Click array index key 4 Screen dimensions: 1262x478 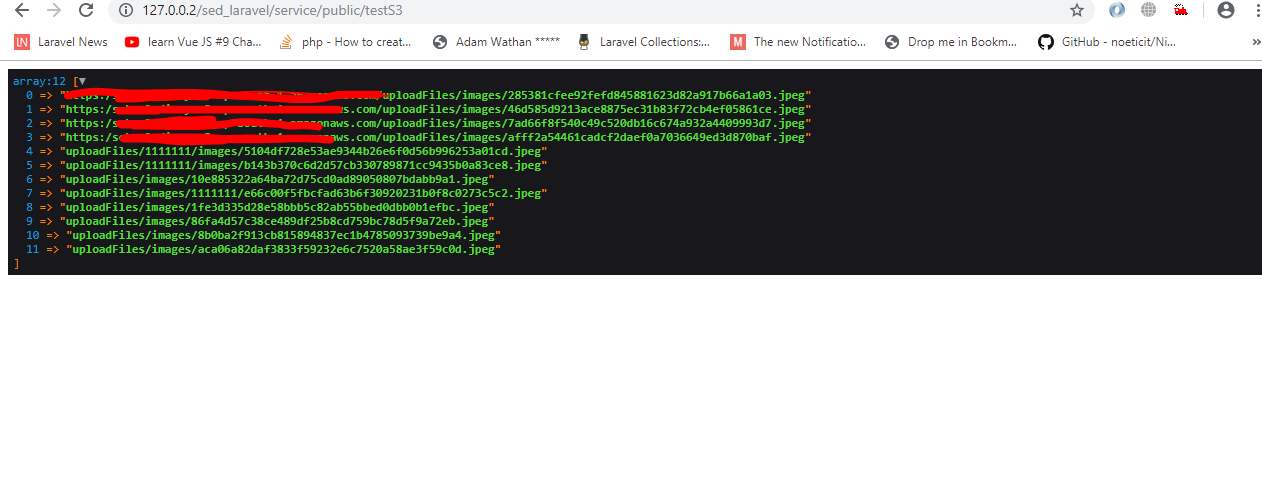pos(30,151)
